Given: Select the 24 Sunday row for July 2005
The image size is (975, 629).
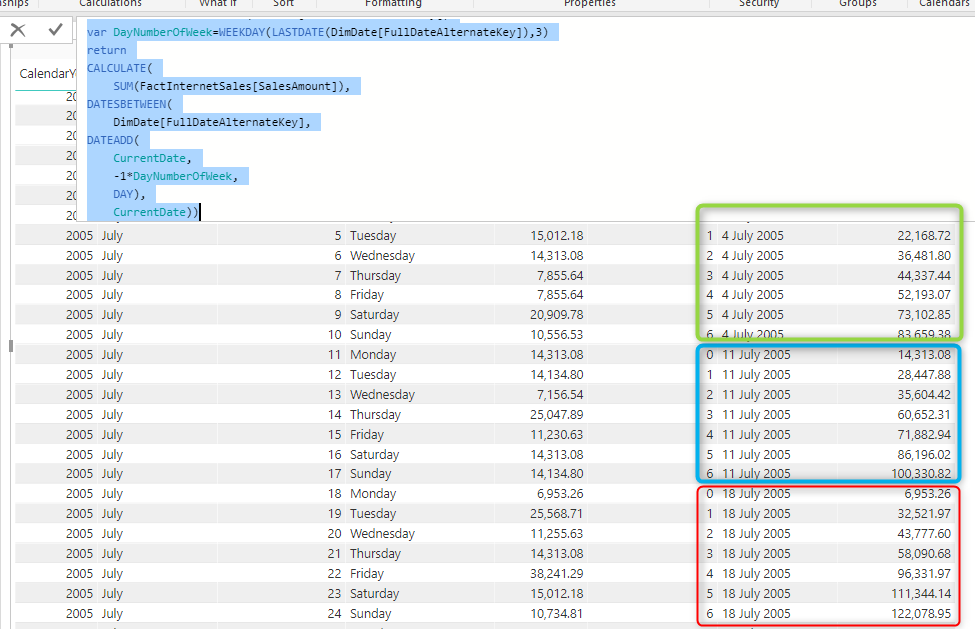Looking at the screenshot, I should click(x=371, y=613).
